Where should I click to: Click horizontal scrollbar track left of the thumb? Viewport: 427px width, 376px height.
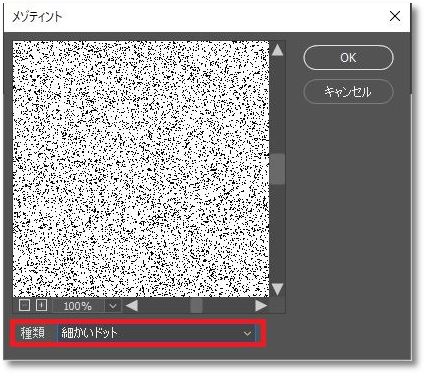click(x=164, y=306)
